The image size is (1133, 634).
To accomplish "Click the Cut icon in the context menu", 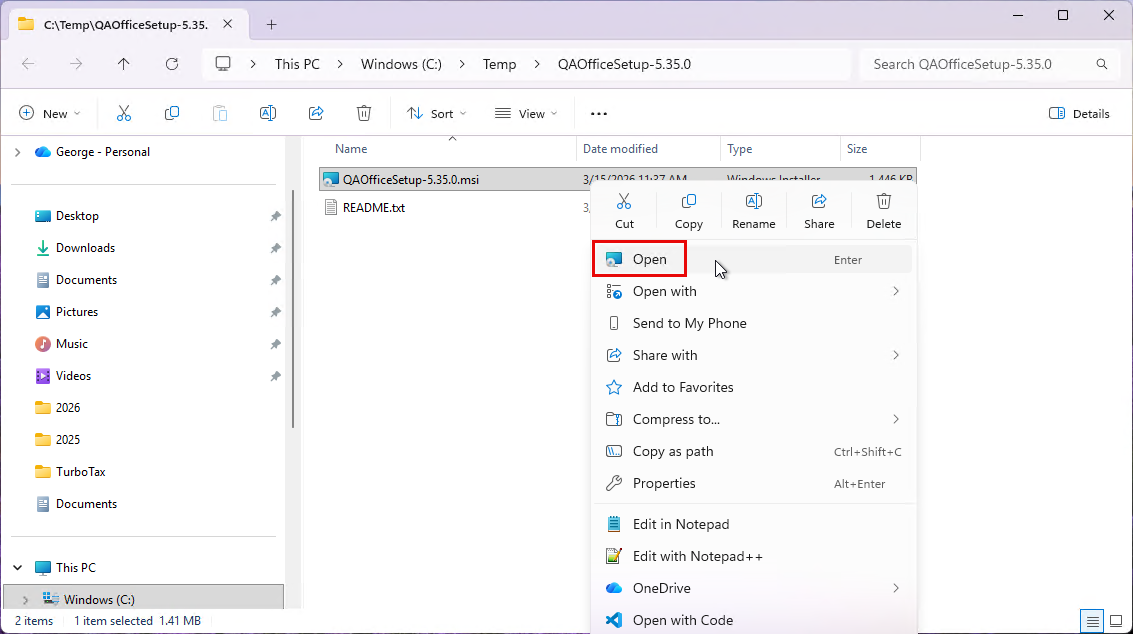I will click(x=624, y=210).
